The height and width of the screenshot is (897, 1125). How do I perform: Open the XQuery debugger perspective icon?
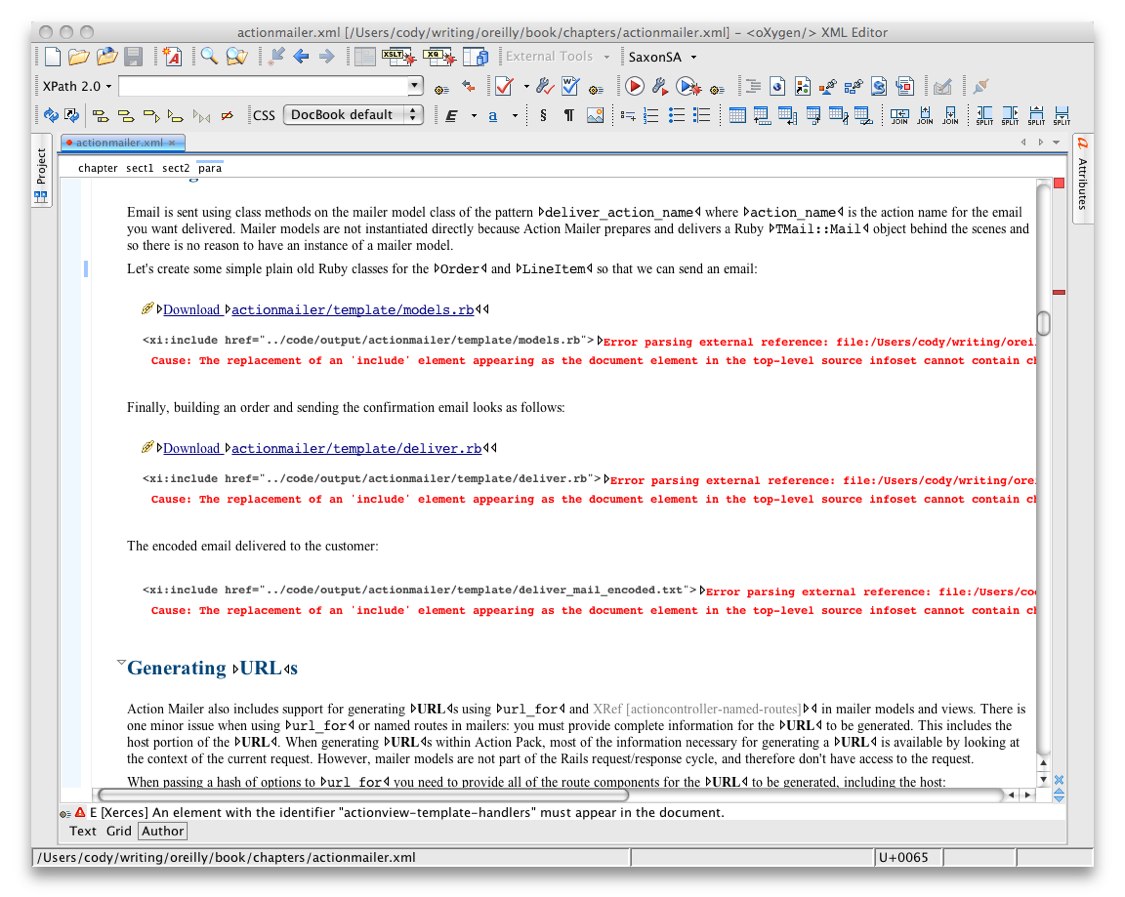coord(438,57)
